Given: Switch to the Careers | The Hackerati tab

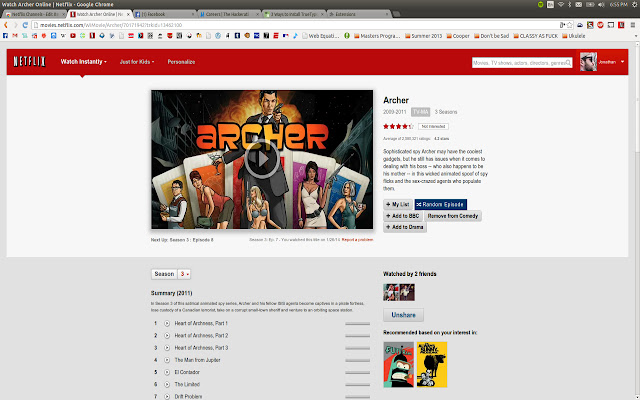Looking at the screenshot, I should (229, 14).
